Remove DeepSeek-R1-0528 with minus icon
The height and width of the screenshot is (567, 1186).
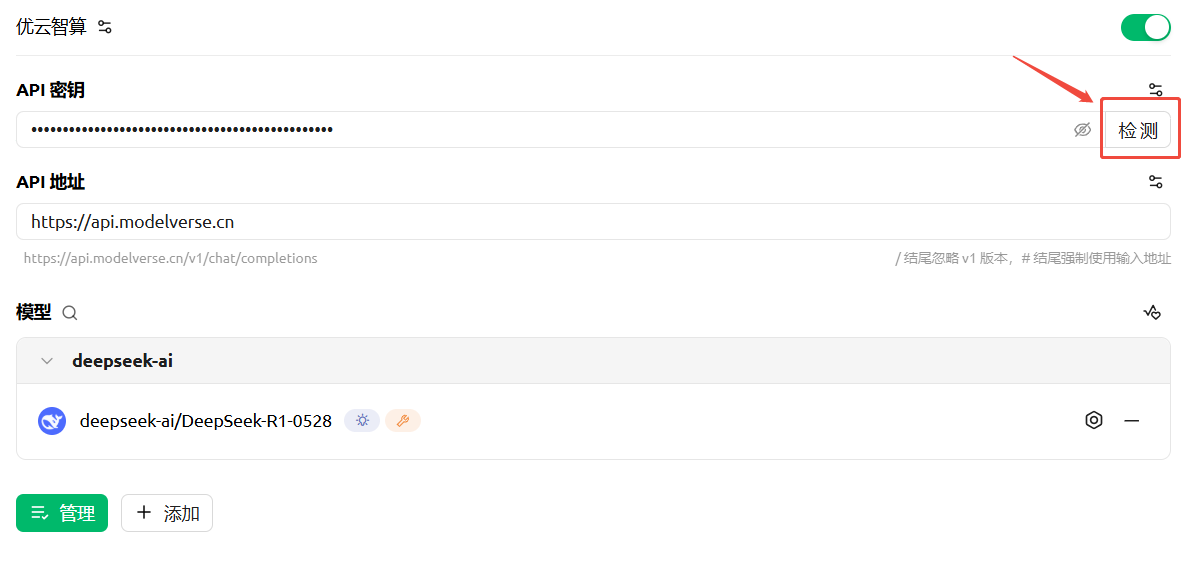pos(1132,421)
